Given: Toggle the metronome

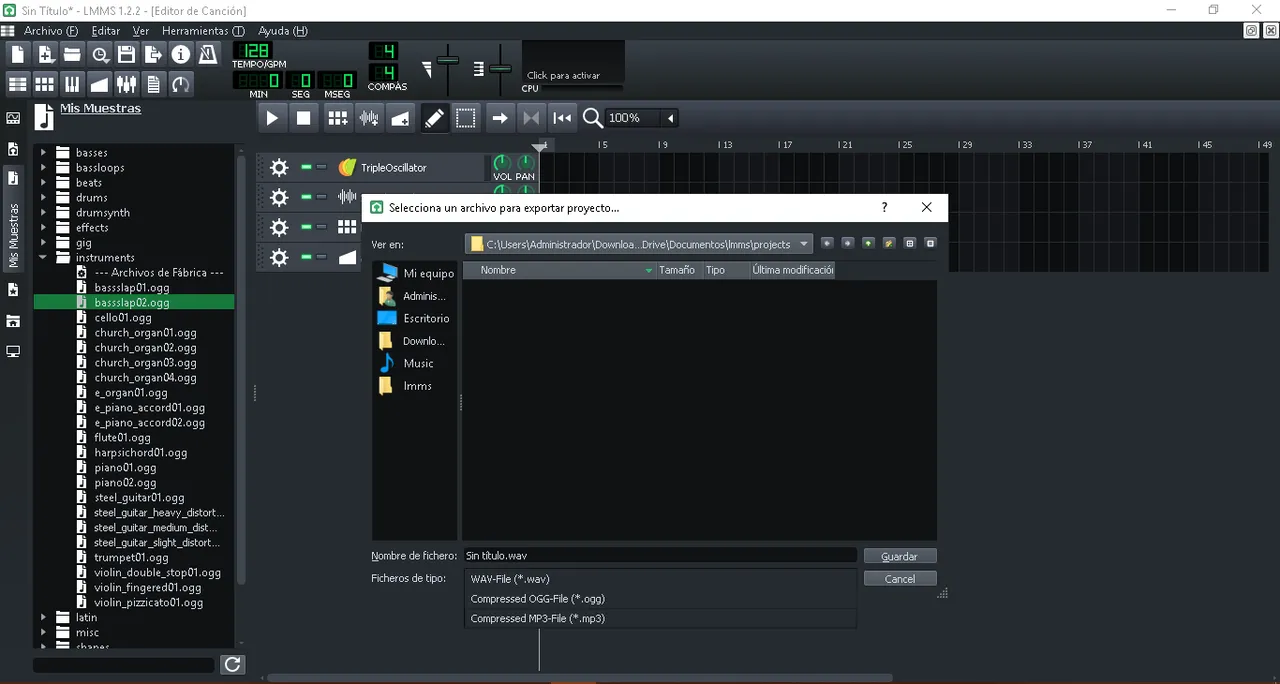Looking at the screenshot, I should [x=208, y=54].
